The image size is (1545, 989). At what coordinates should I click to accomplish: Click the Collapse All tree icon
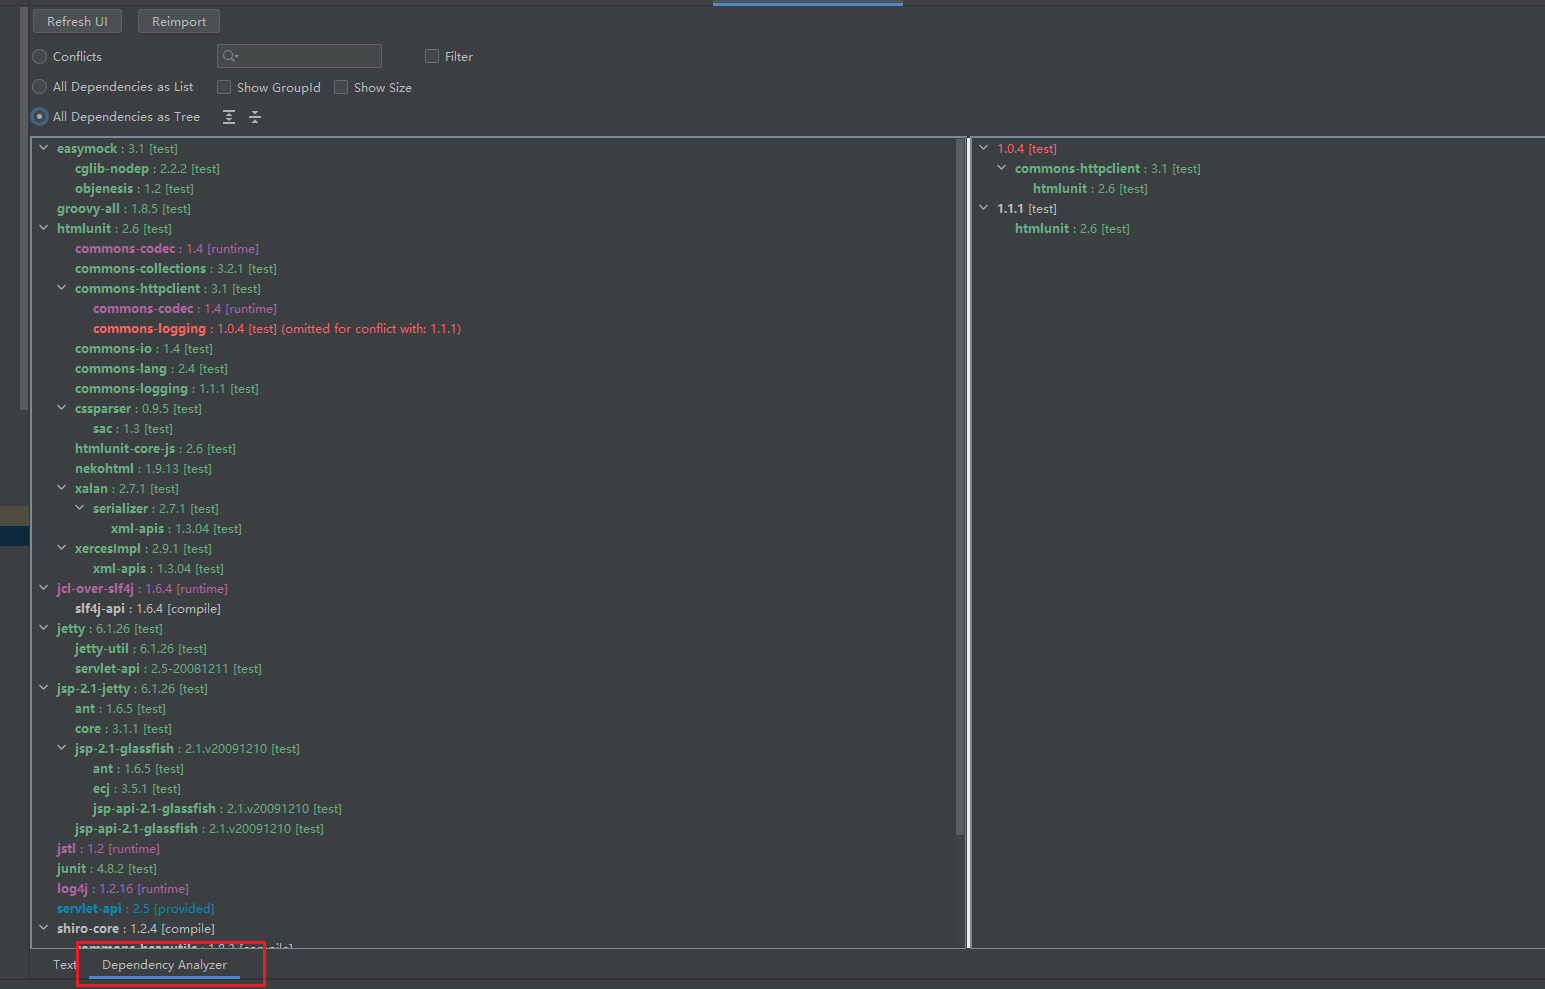[x=255, y=117]
